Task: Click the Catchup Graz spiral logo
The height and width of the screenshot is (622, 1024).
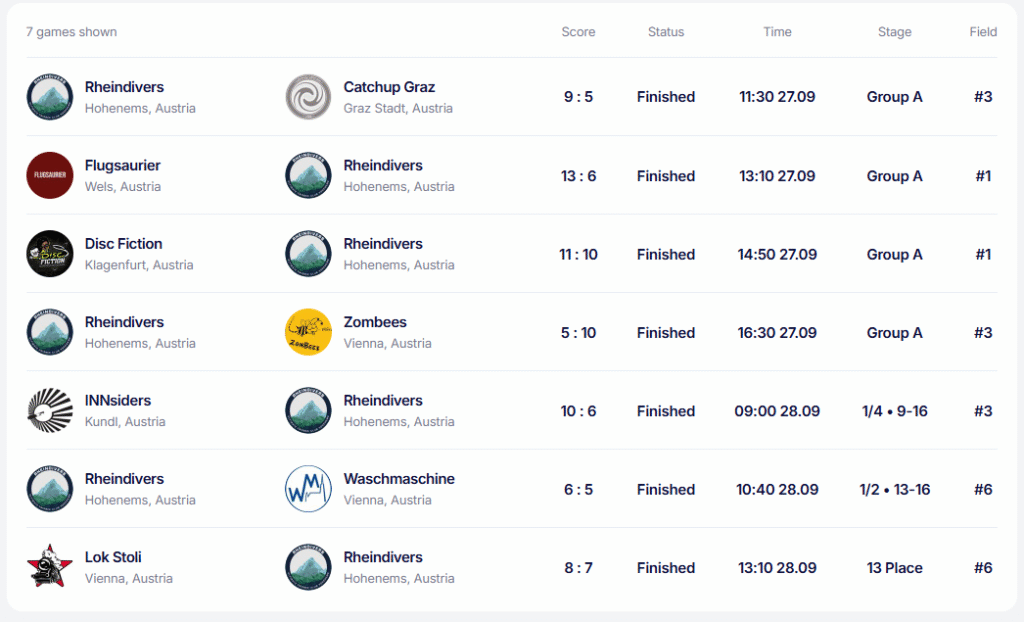Action: (308, 97)
